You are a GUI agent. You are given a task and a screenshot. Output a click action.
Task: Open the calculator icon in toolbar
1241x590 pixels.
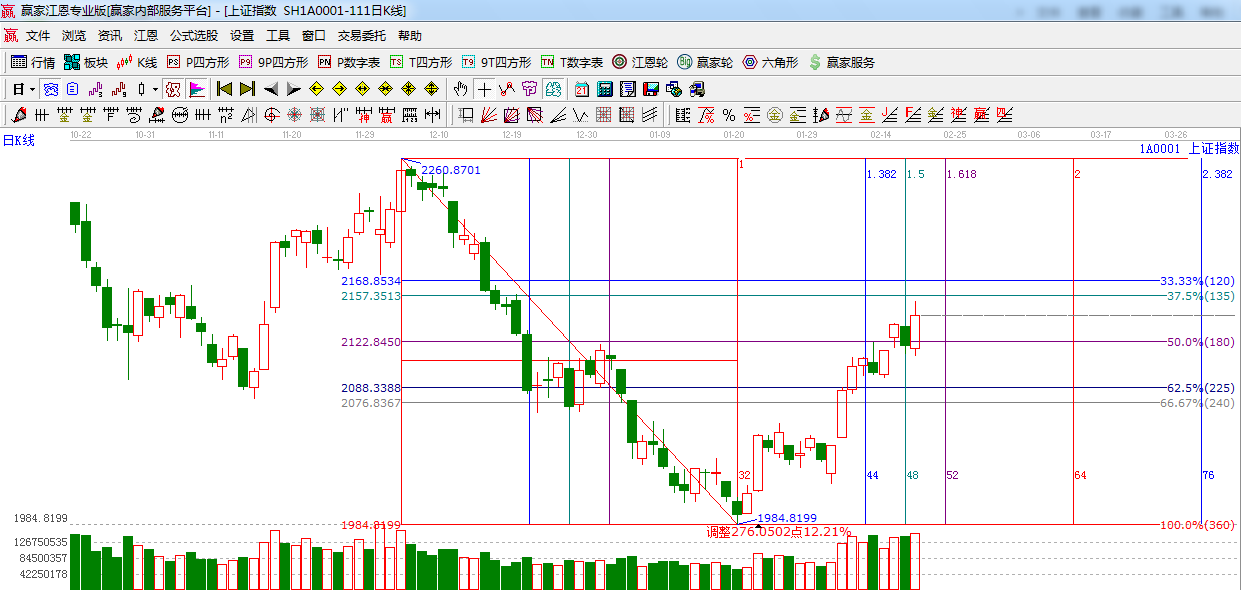coord(605,89)
